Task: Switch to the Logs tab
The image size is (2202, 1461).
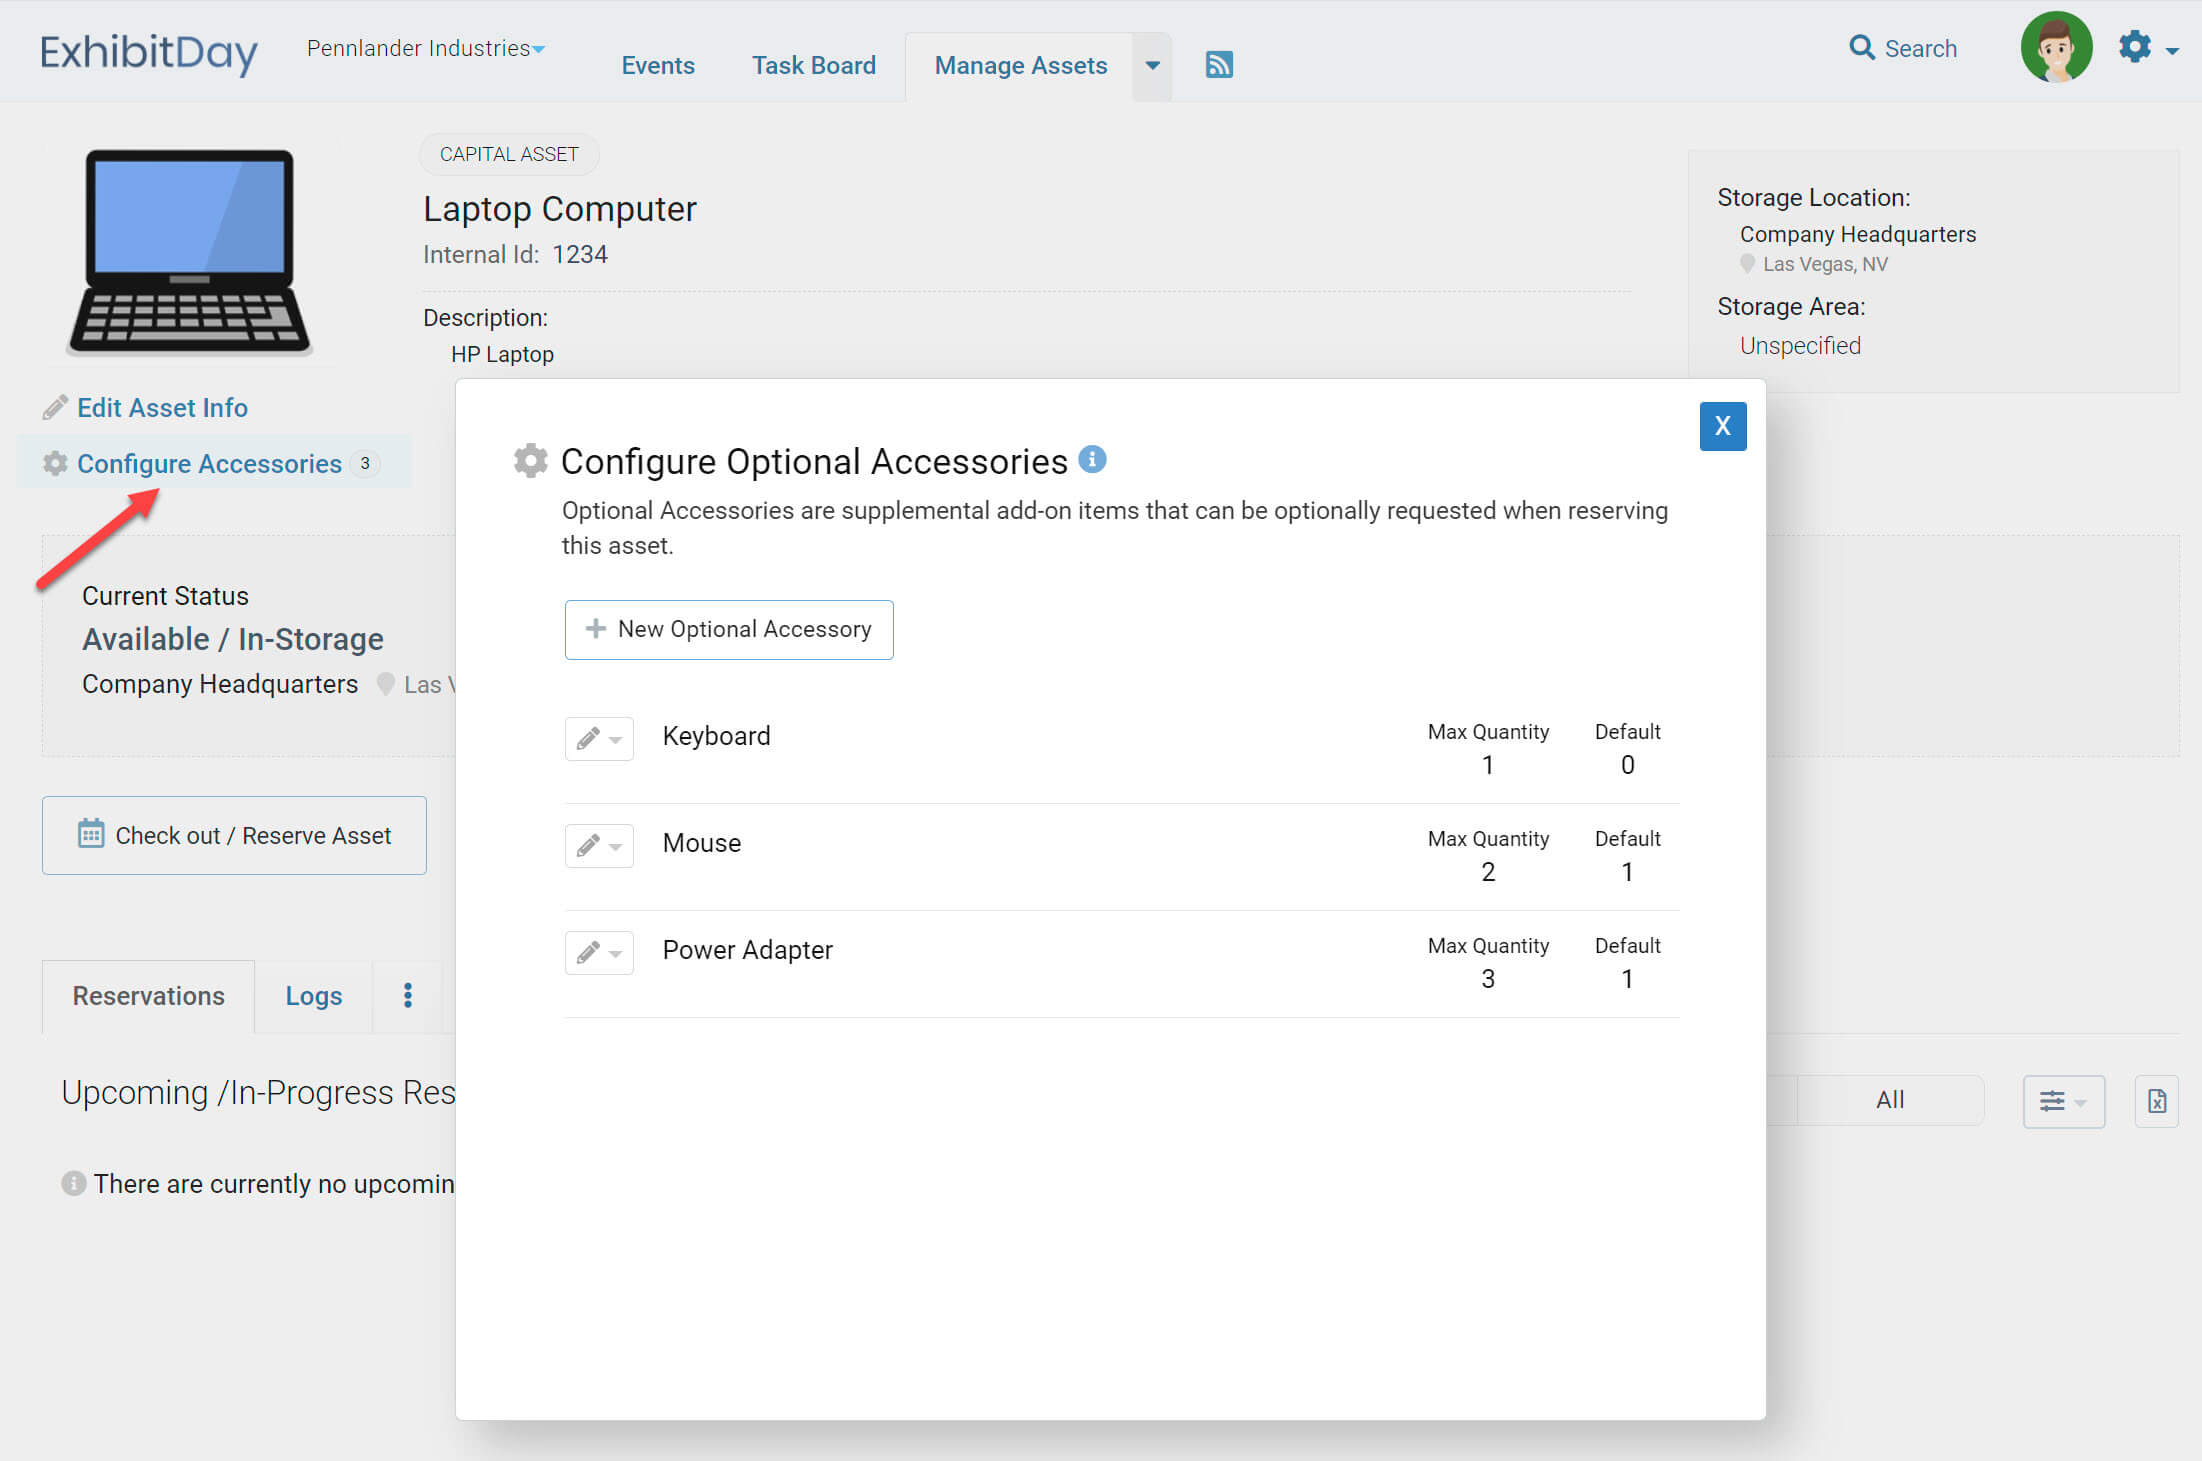Action: click(313, 996)
